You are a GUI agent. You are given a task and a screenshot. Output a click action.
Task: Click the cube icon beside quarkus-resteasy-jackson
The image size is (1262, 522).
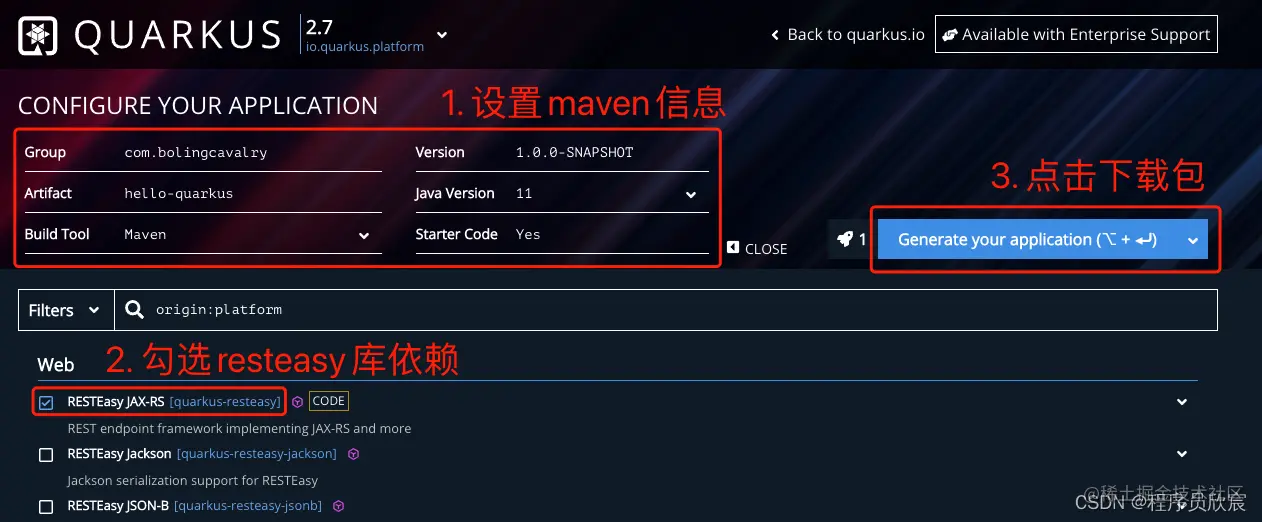point(353,454)
